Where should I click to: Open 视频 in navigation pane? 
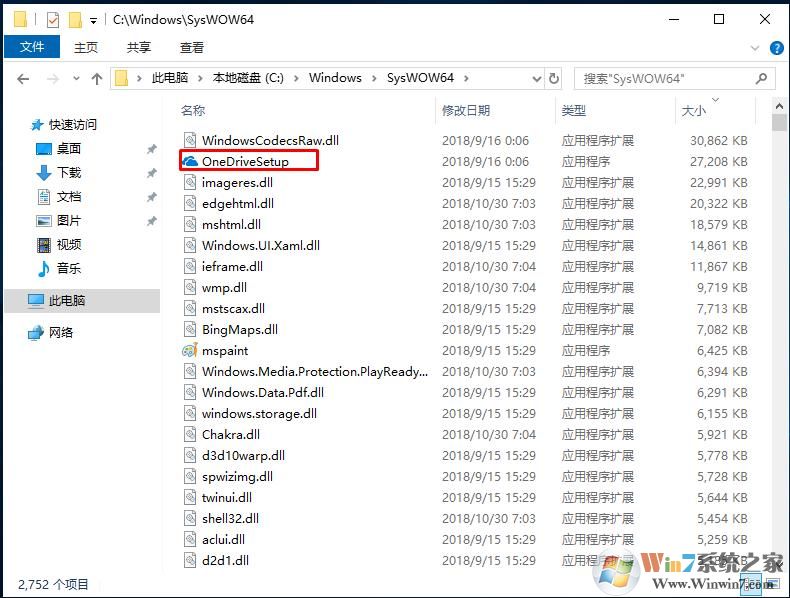coord(69,244)
